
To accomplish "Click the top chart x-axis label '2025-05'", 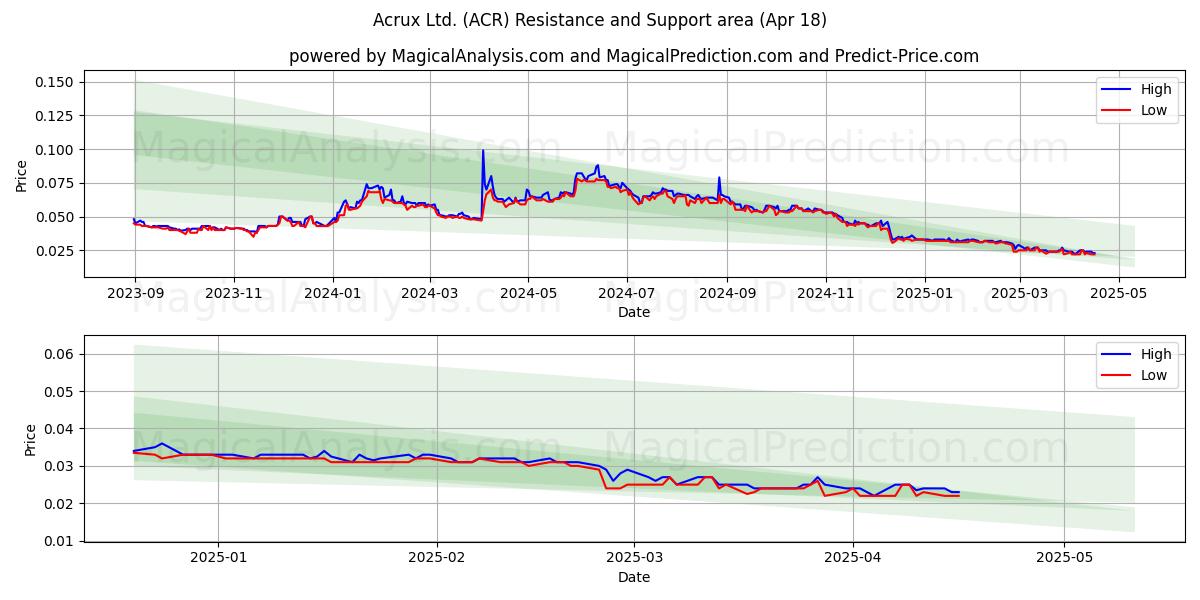I will (x=1118, y=293).
